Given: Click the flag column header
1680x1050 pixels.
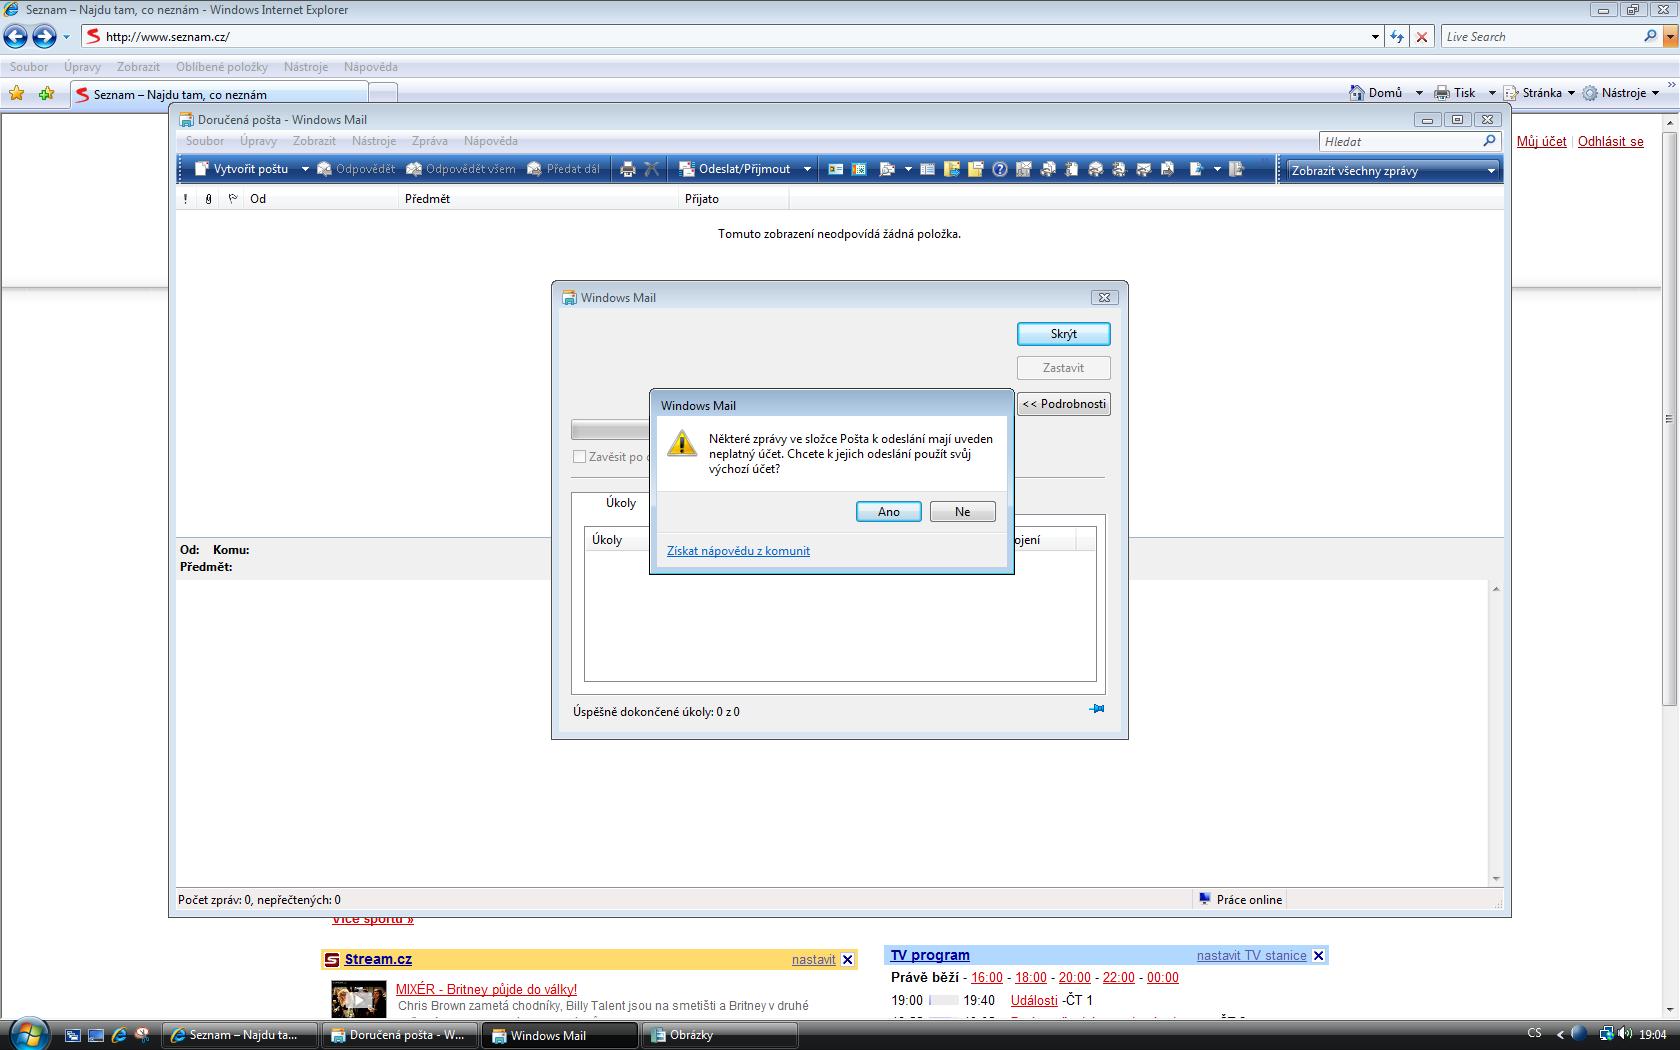Looking at the screenshot, I should [232, 199].
